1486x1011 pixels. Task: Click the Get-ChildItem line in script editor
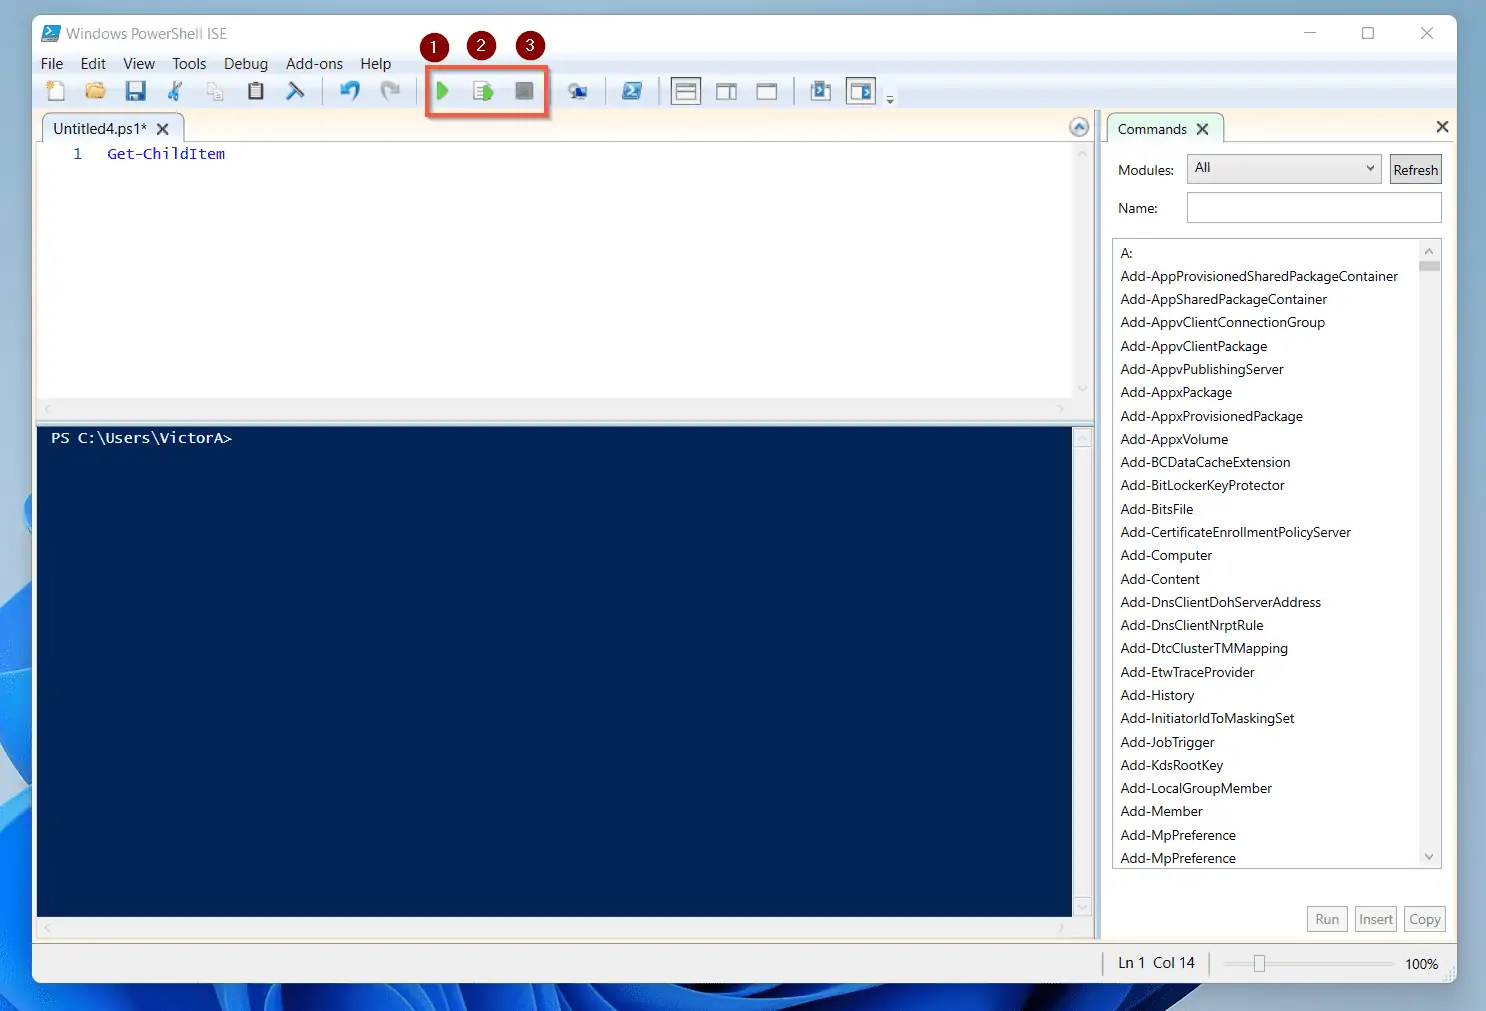(166, 154)
